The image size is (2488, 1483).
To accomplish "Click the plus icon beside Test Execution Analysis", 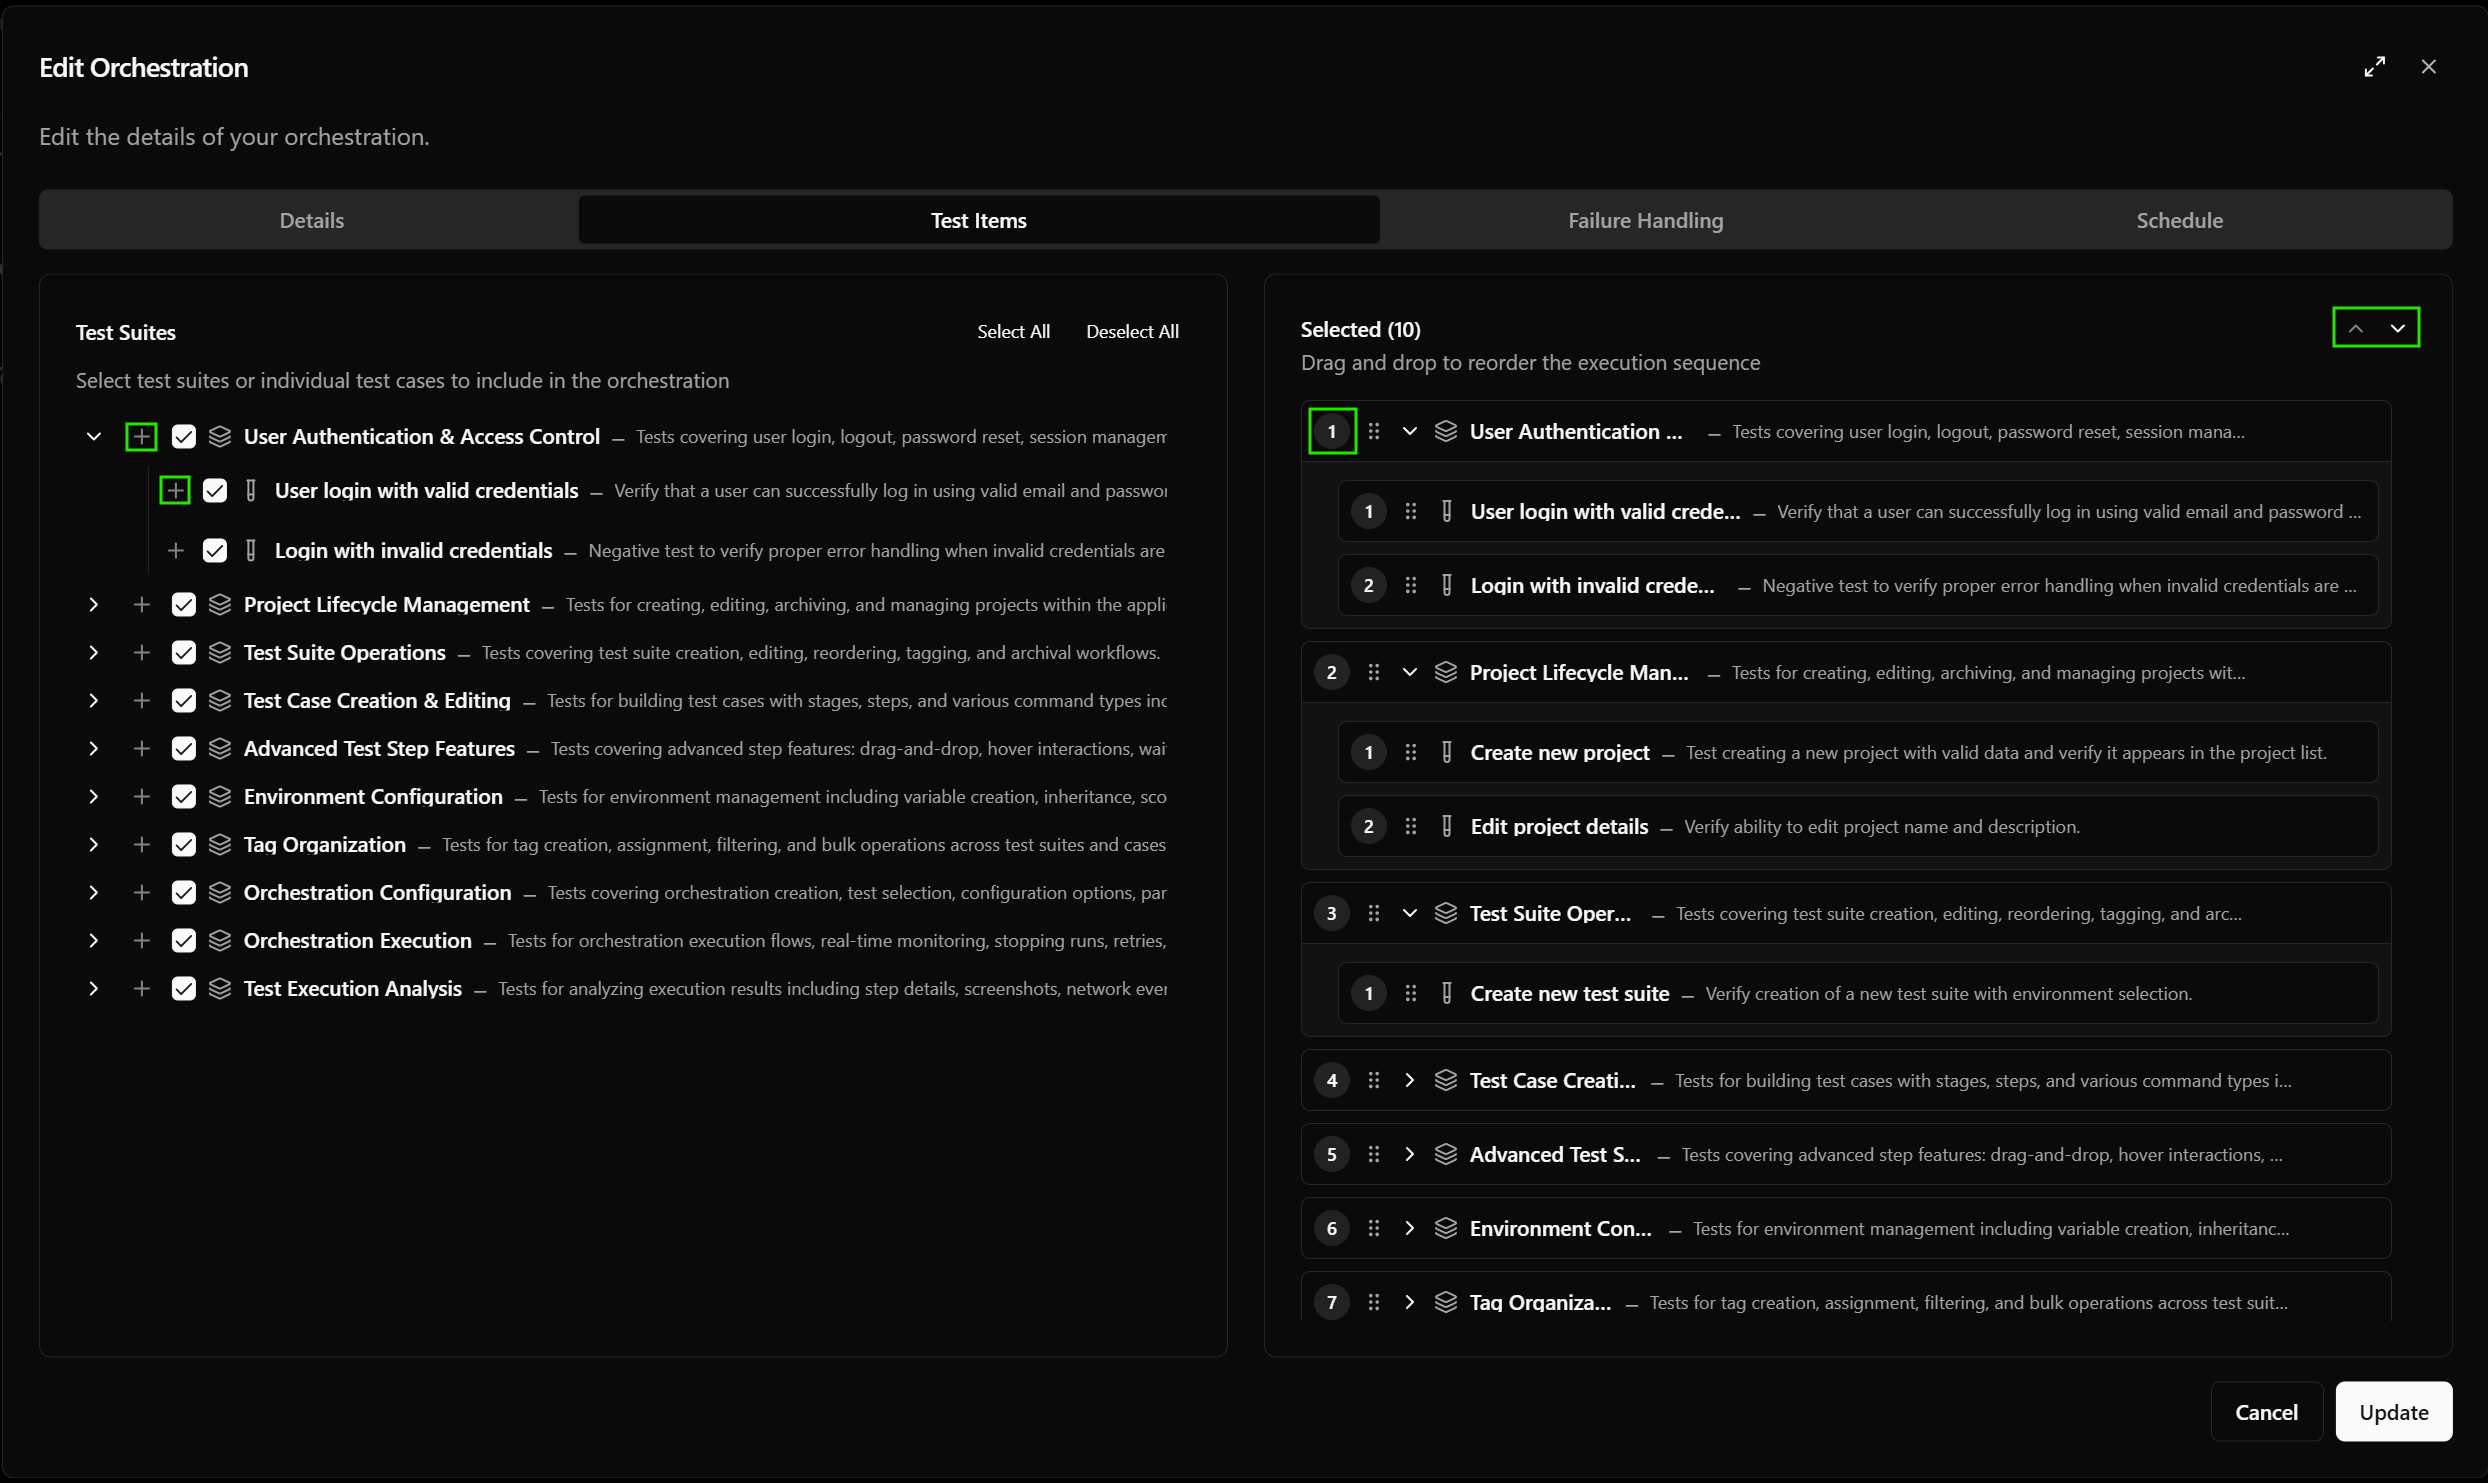I will (x=141, y=989).
